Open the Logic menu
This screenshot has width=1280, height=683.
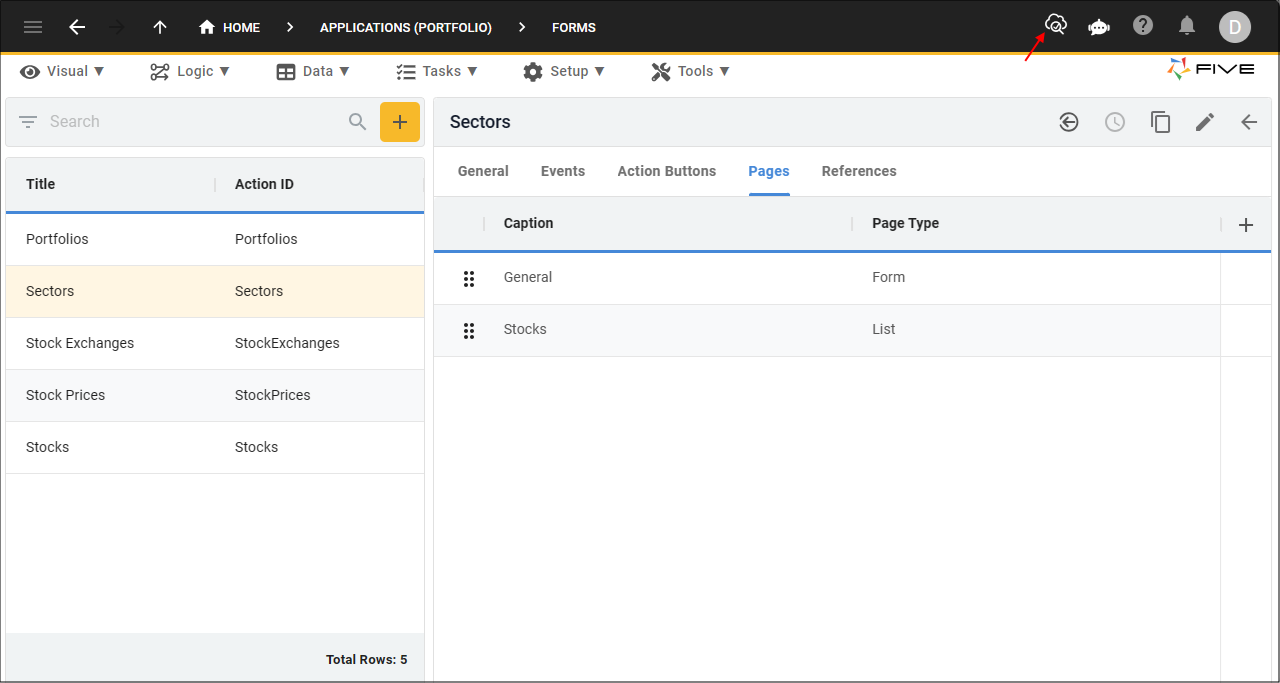(190, 71)
